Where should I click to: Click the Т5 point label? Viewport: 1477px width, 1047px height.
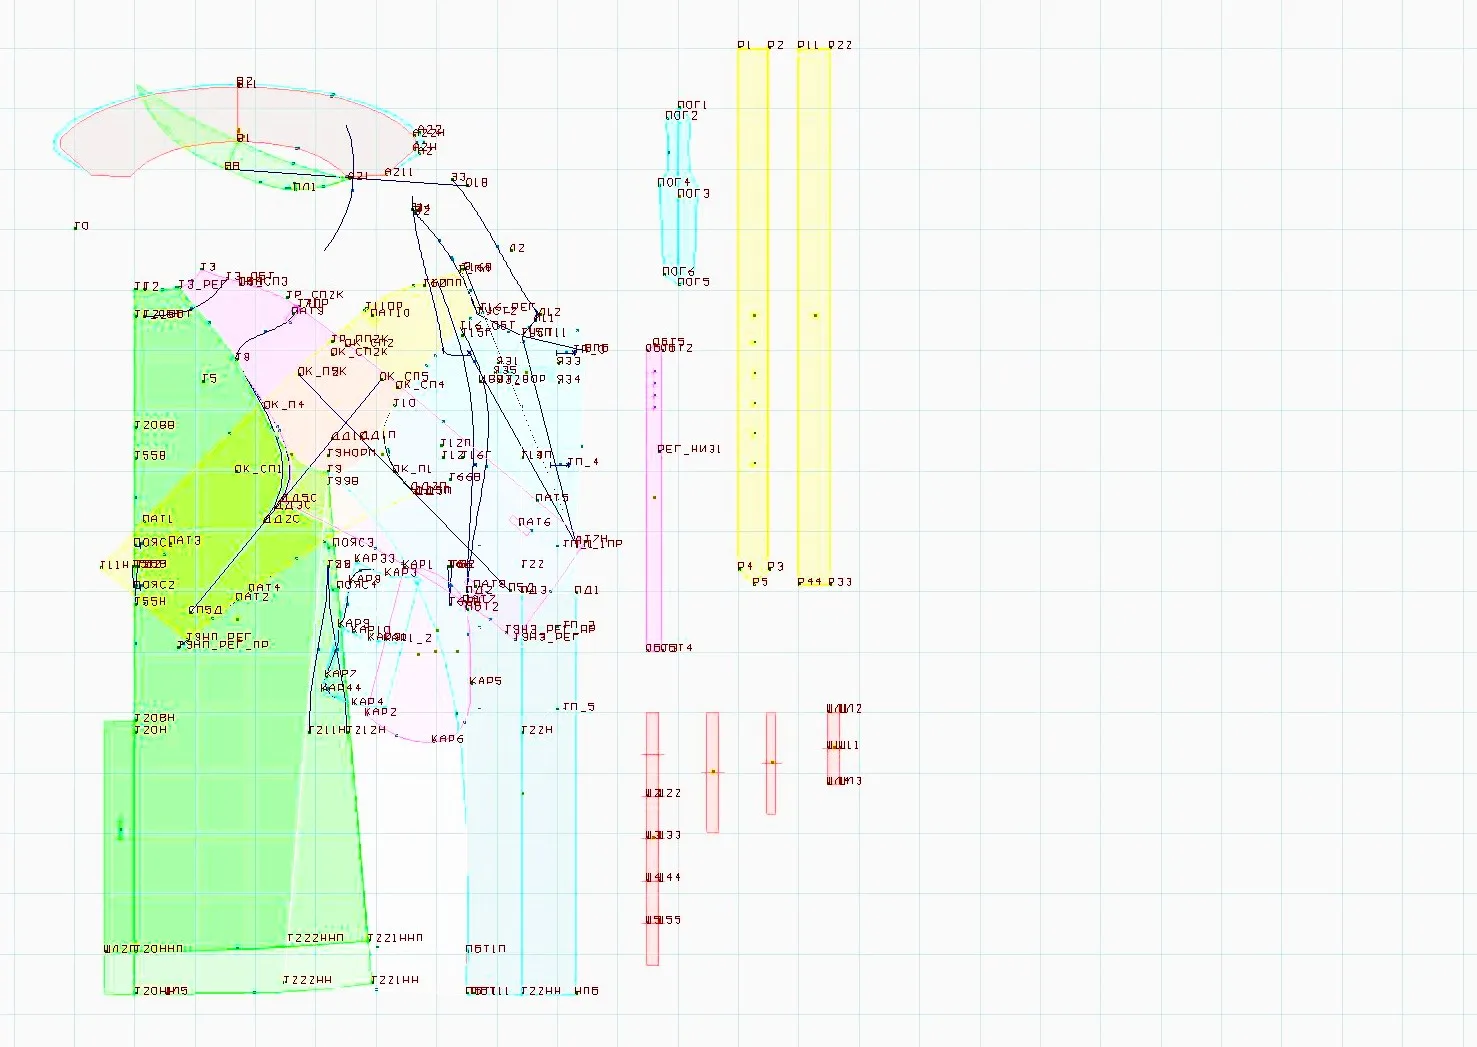[x=209, y=379]
